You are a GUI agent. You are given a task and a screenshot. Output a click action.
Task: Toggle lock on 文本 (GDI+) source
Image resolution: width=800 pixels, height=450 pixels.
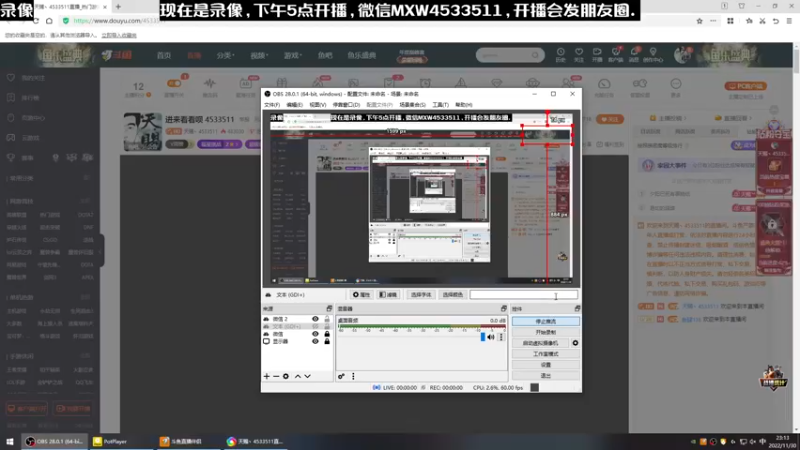tap(327, 327)
